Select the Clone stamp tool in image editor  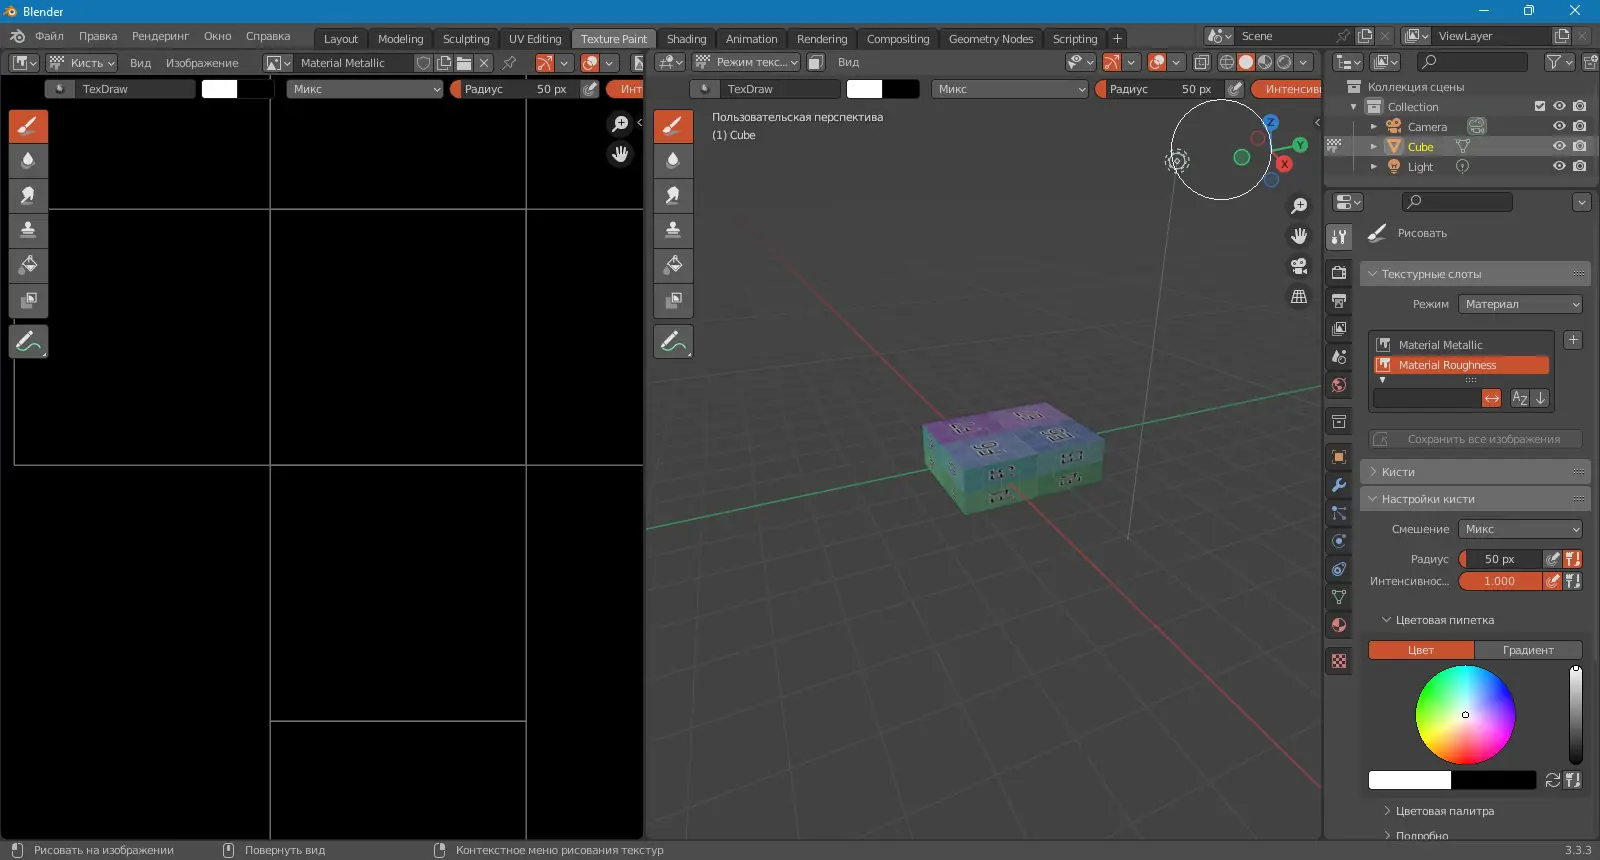(x=28, y=230)
